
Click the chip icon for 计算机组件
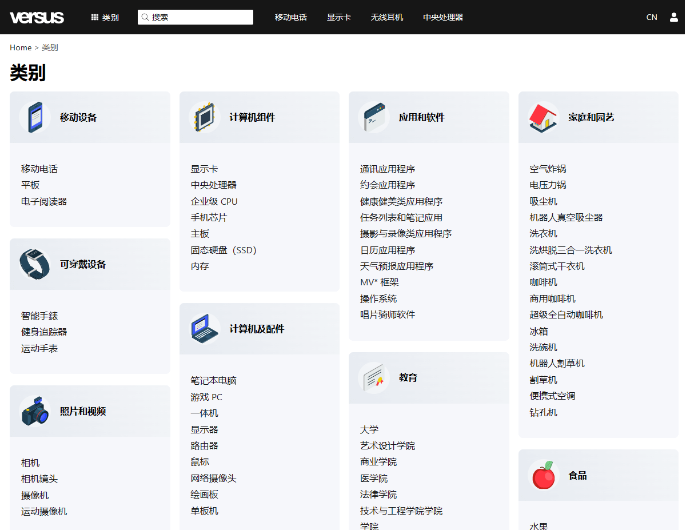coord(204,117)
